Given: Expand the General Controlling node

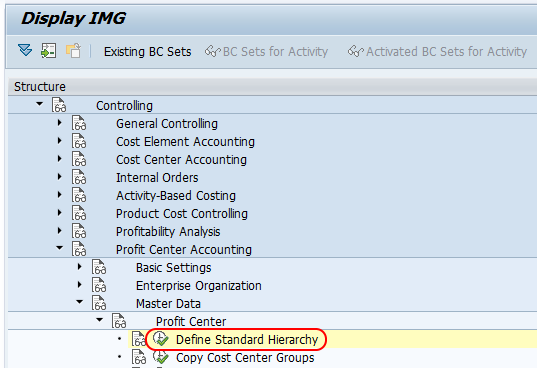Looking at the screenshot, I should coord(60,123).
